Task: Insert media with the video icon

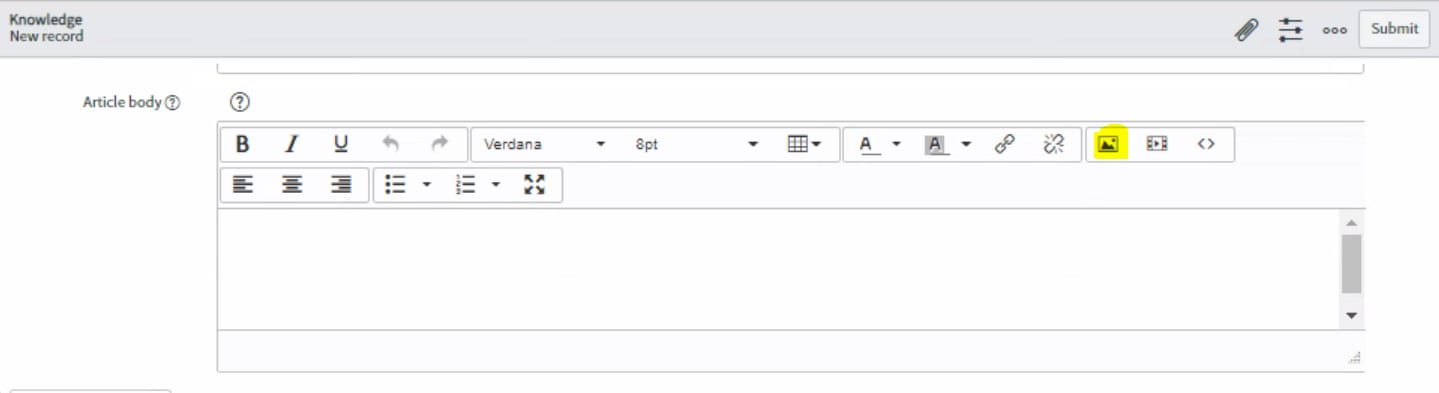Action: pos(1157,144)
